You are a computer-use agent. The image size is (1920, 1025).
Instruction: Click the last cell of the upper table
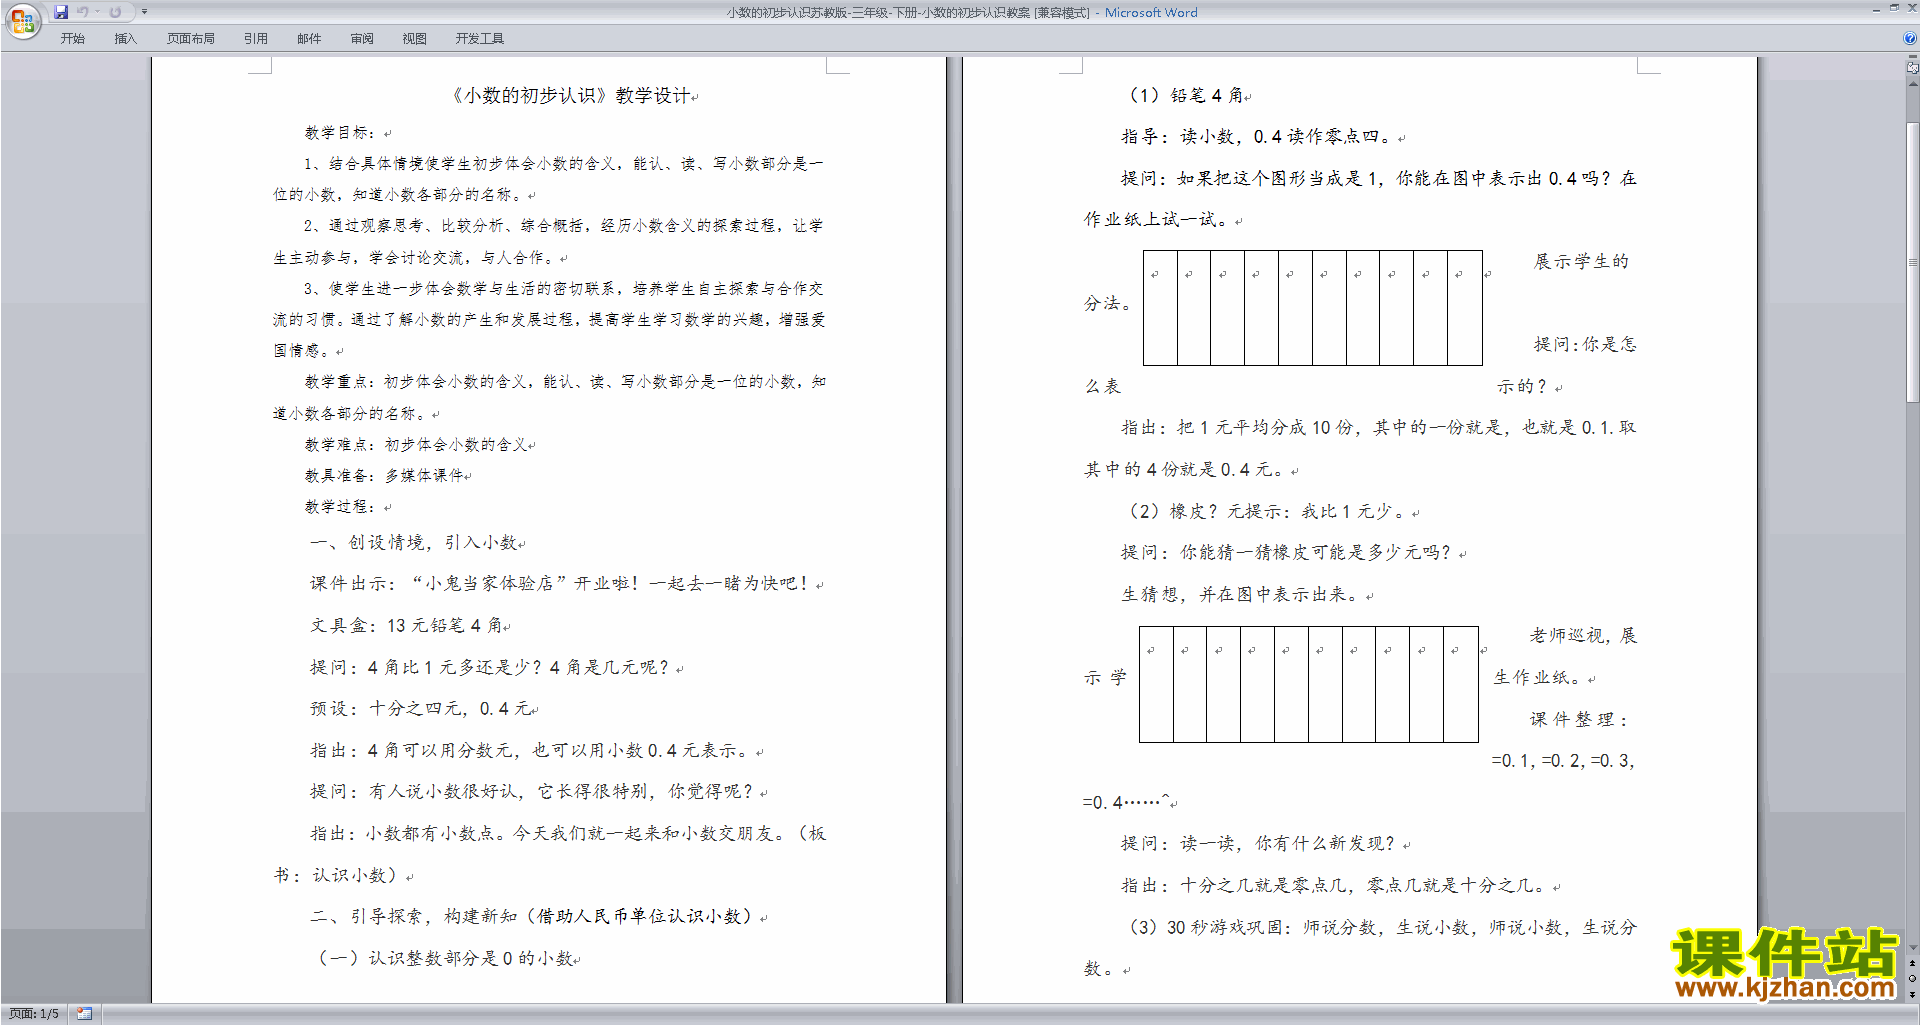click(x=1465, y=308)
